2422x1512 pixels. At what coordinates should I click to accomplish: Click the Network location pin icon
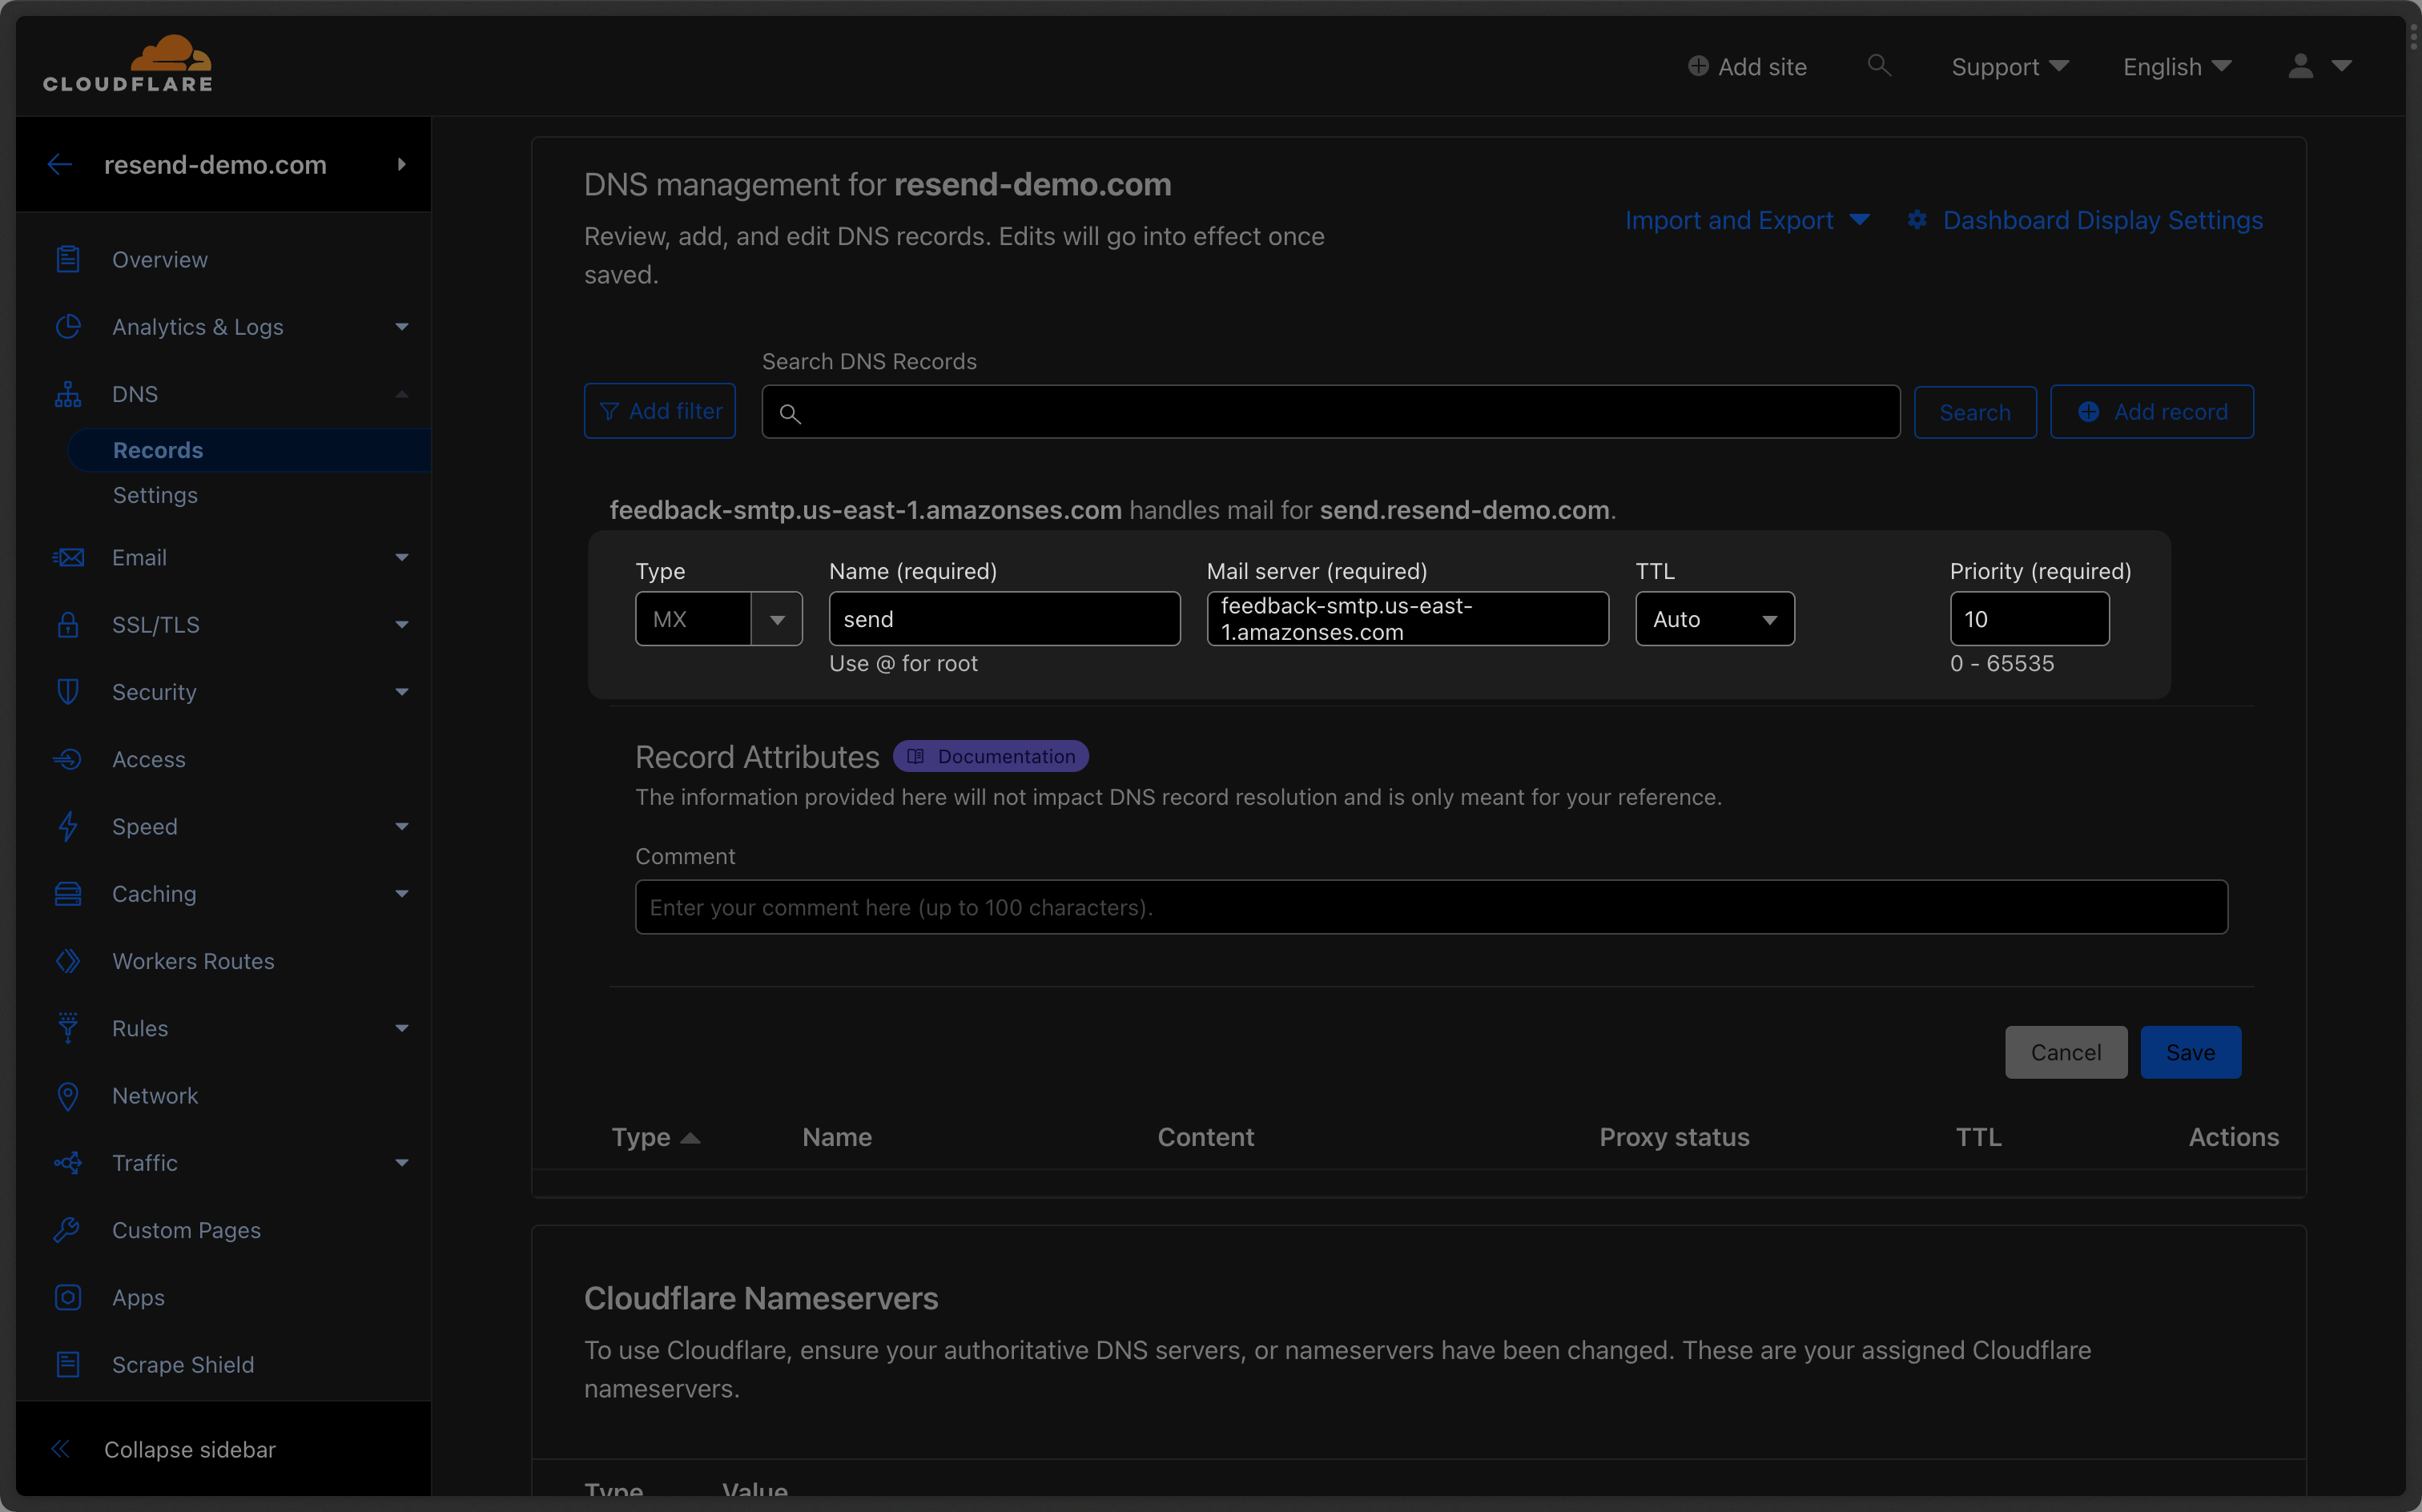(68, 1096)
